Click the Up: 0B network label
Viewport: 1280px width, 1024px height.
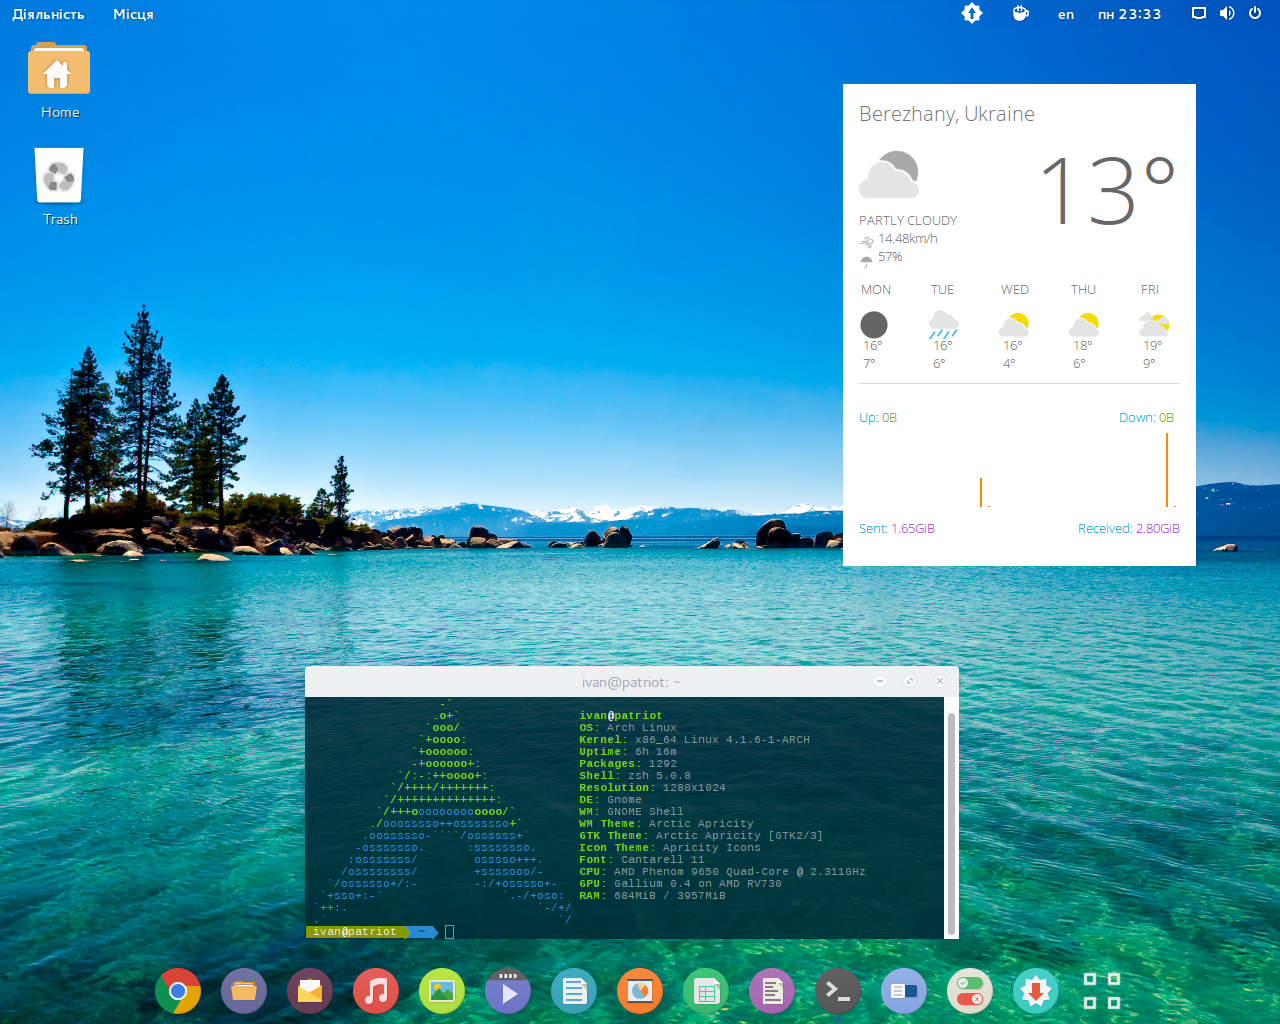coord(878,418)
